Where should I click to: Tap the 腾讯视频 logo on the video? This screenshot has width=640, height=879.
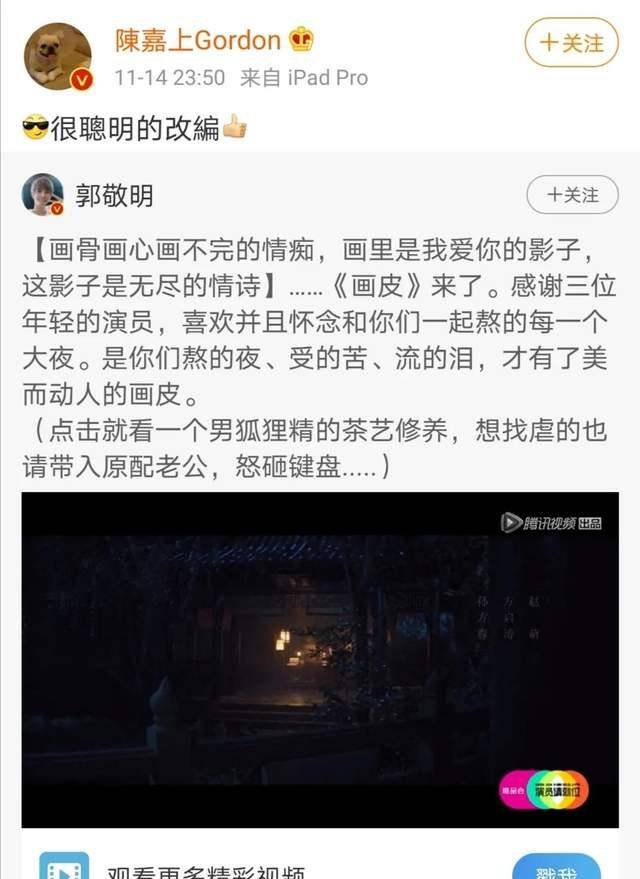click(x=551, y=522)
